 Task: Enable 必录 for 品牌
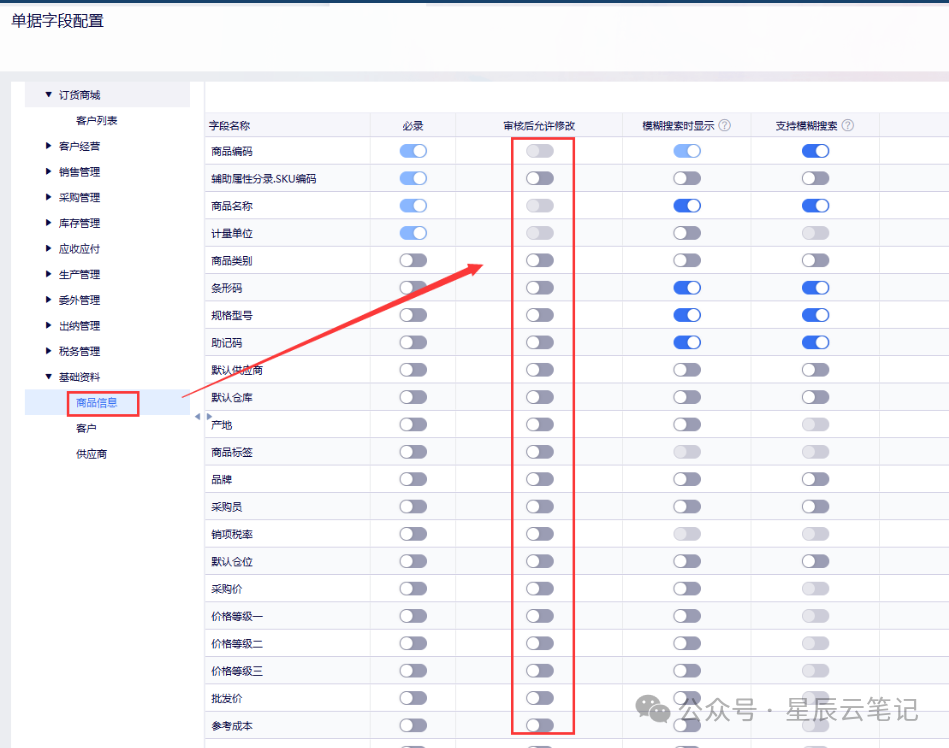click(x=413, y=479)
